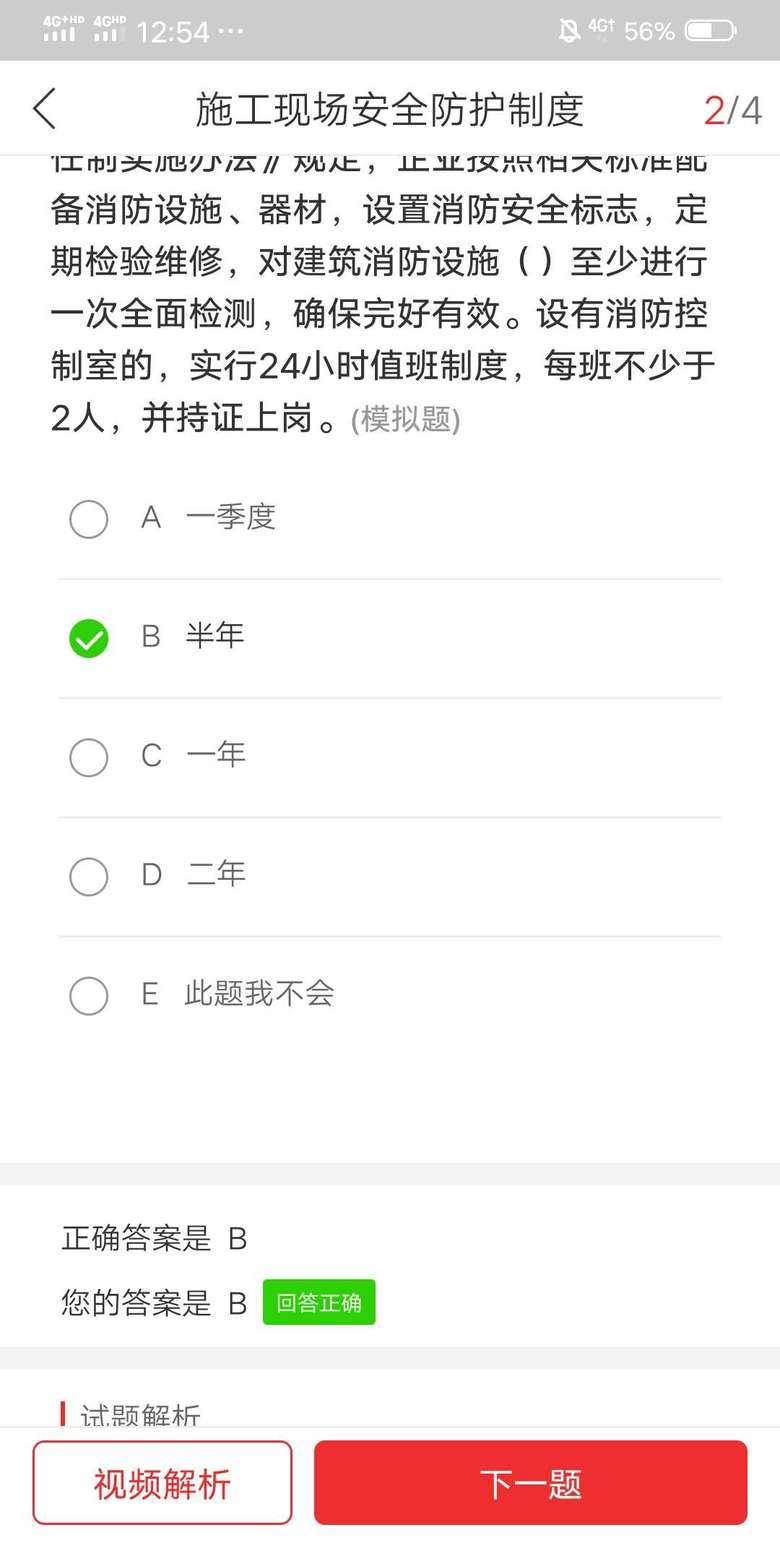Tap the 试题解析 section heading
The height and width of the screenshot is (1556, 780).
tap(140, 1415)
